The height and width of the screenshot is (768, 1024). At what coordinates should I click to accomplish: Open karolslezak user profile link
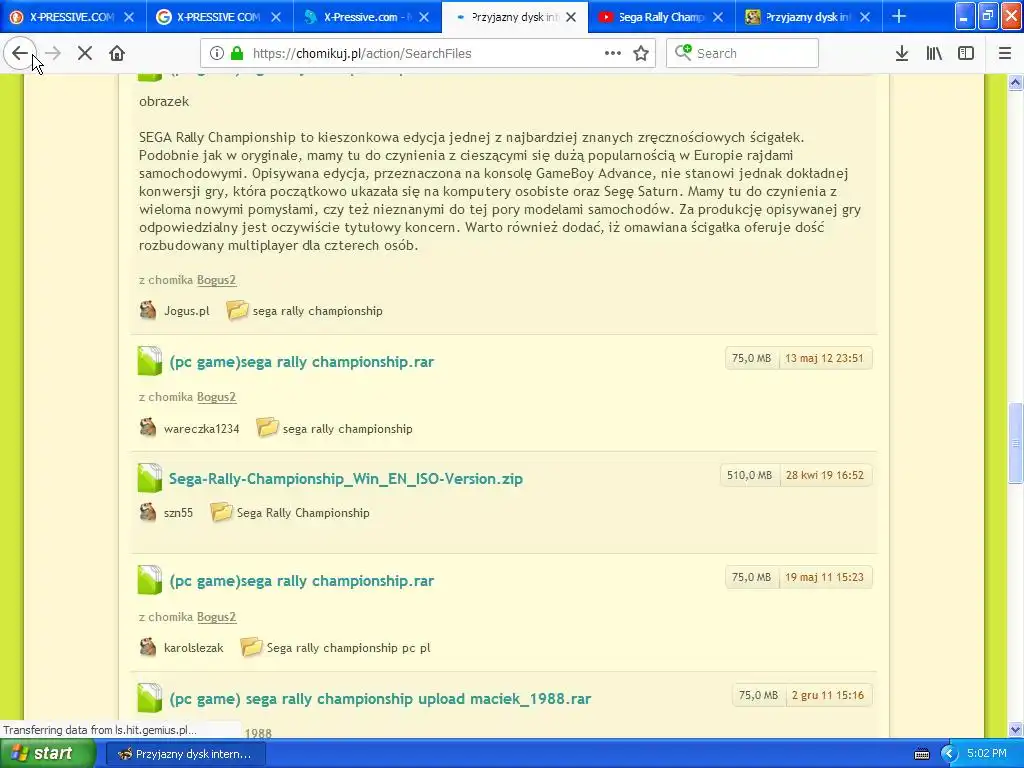coord(194,648)
